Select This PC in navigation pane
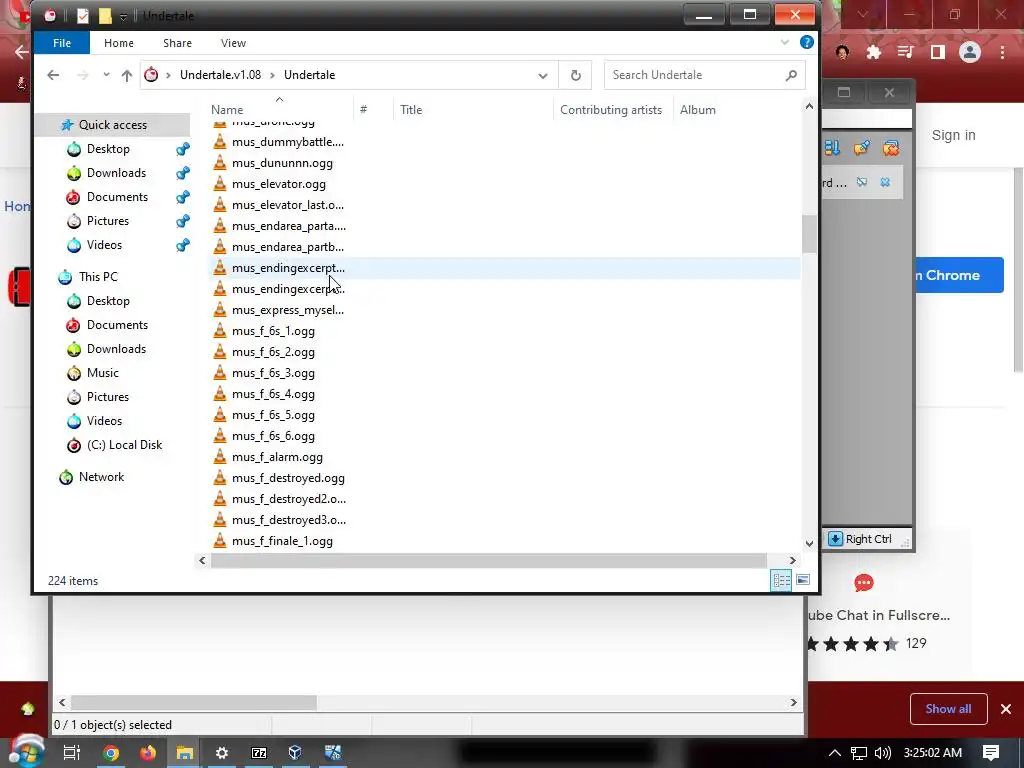The image size is (1024, 768). tap(98, 277)
